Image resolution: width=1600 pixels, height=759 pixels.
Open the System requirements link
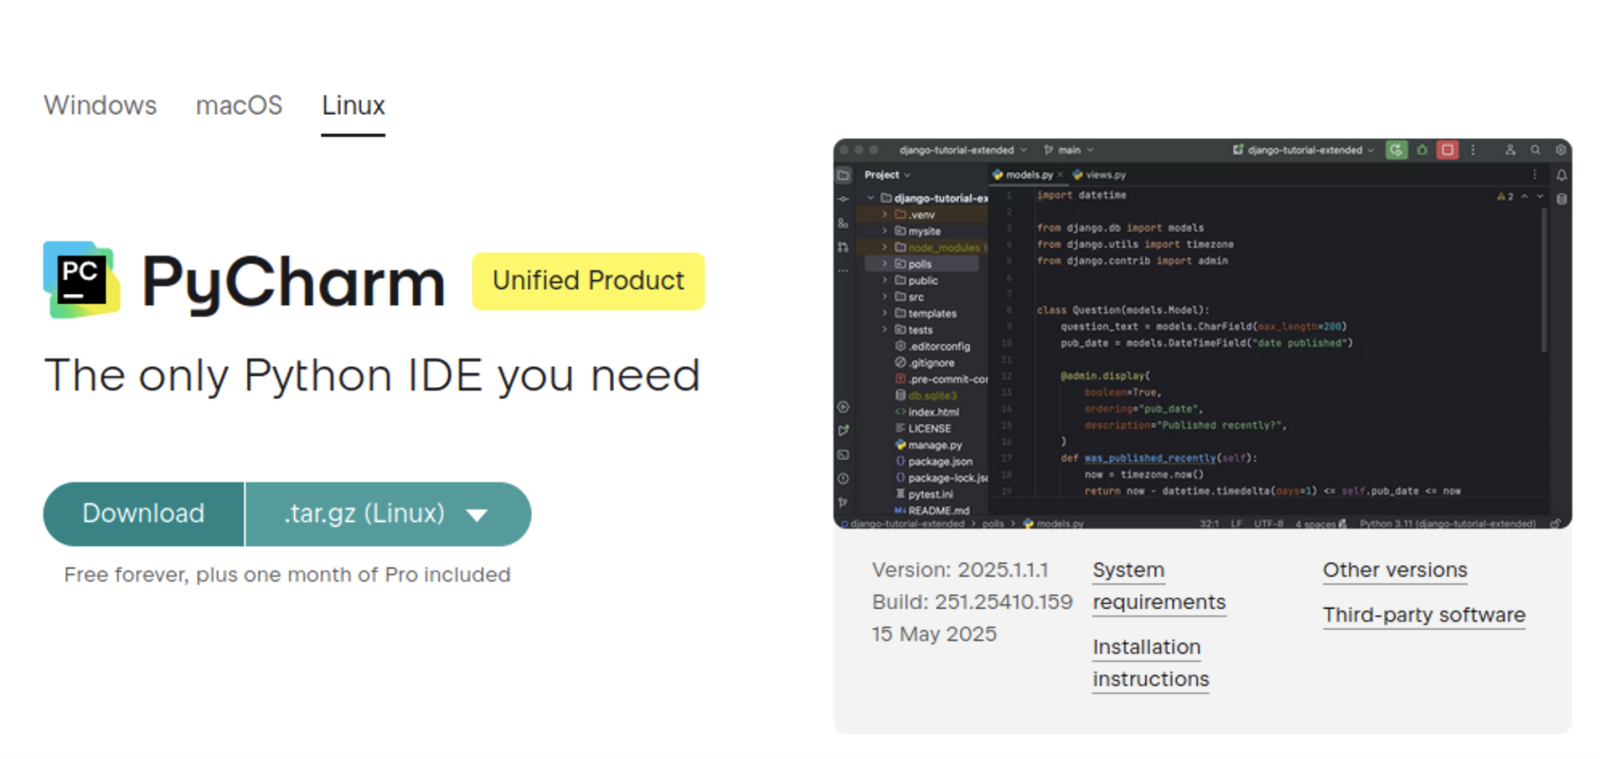(1159, 586)
